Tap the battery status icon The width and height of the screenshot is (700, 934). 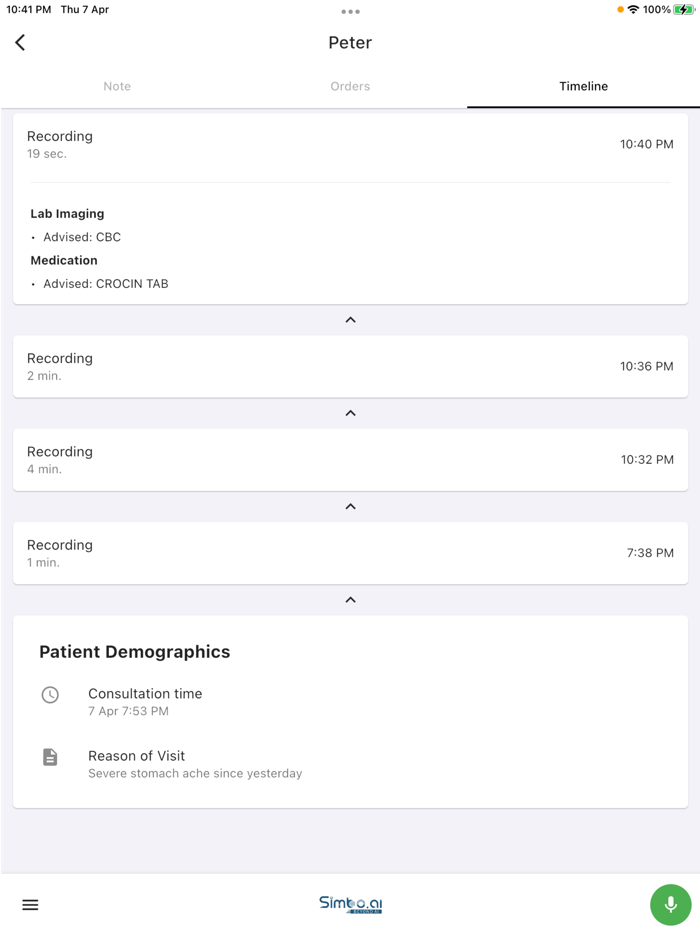[x=684, y=10]
